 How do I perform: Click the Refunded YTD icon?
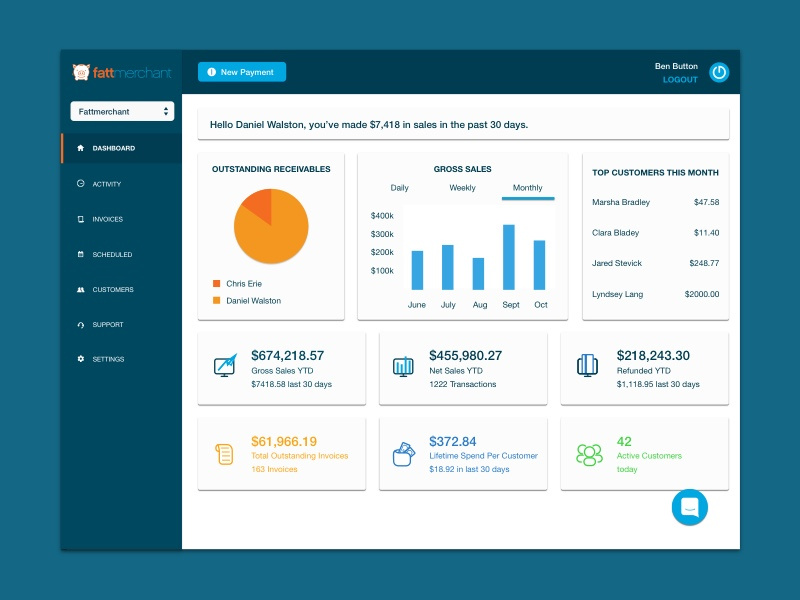[587, 365]
